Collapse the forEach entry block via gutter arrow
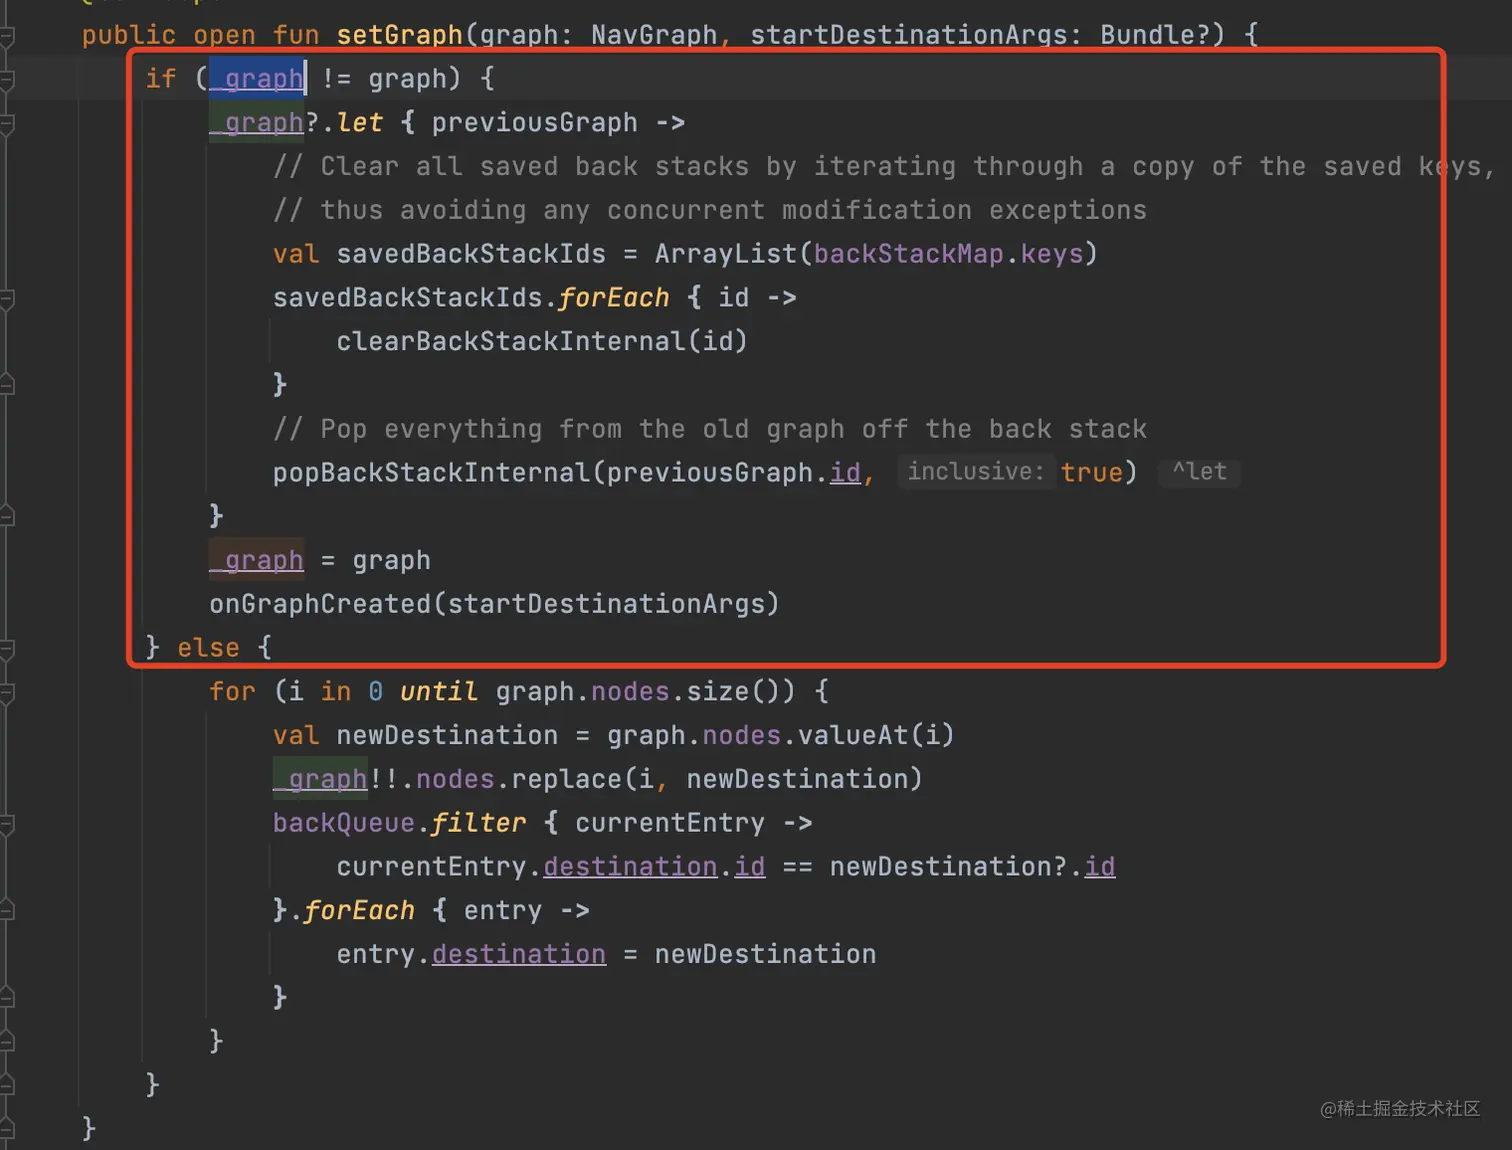This screenshot has width=1512, height=1150. [8, 910]
